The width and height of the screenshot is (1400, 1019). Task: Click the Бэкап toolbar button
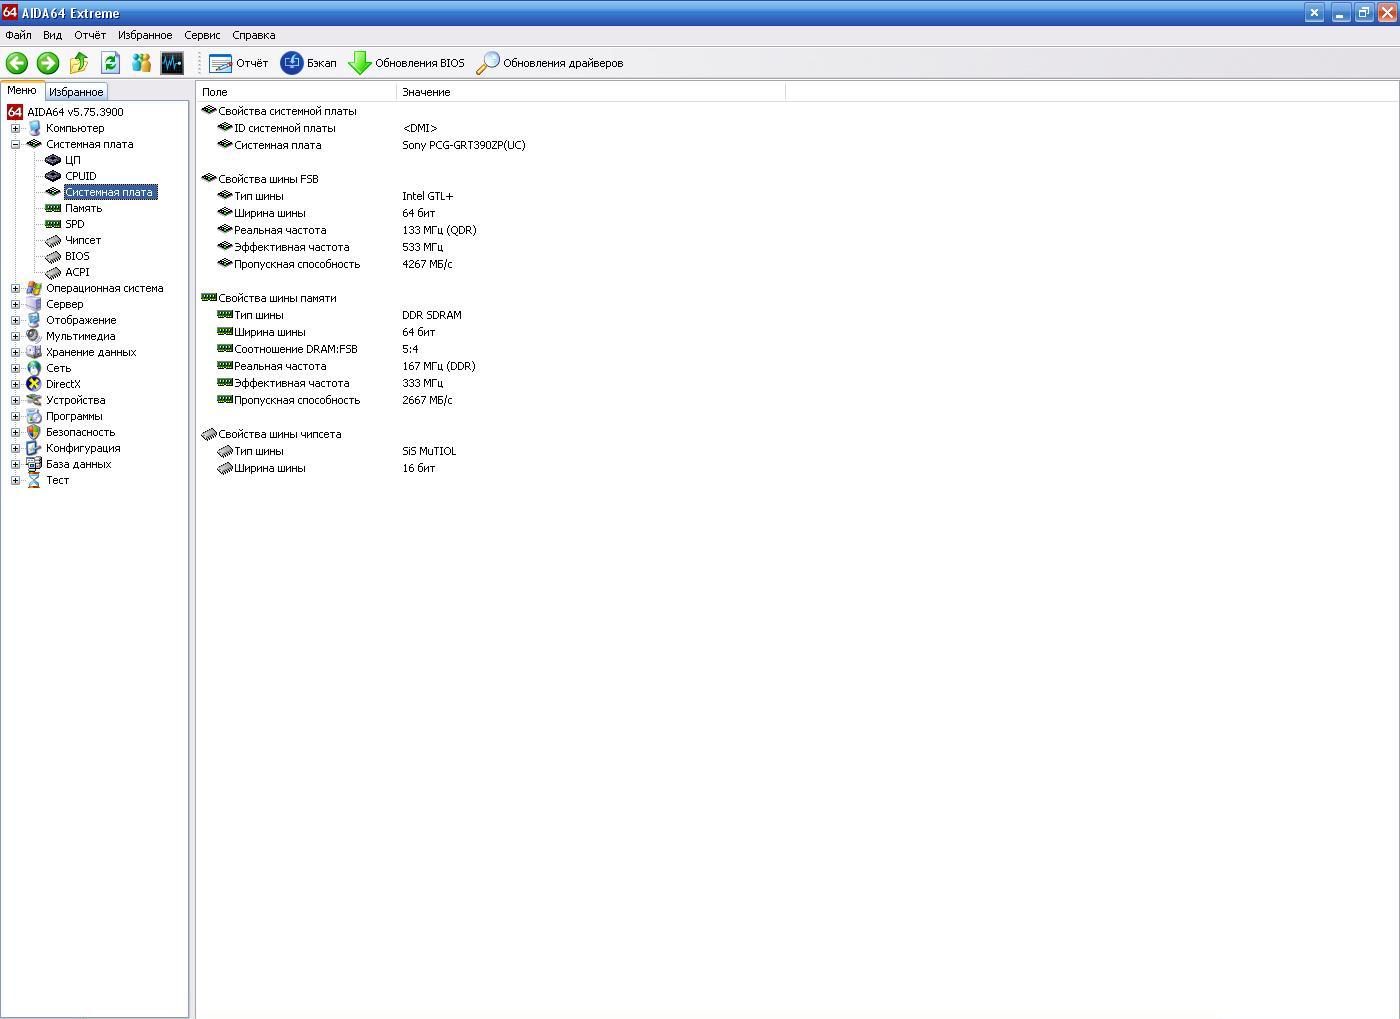click(x=309, y=63)
